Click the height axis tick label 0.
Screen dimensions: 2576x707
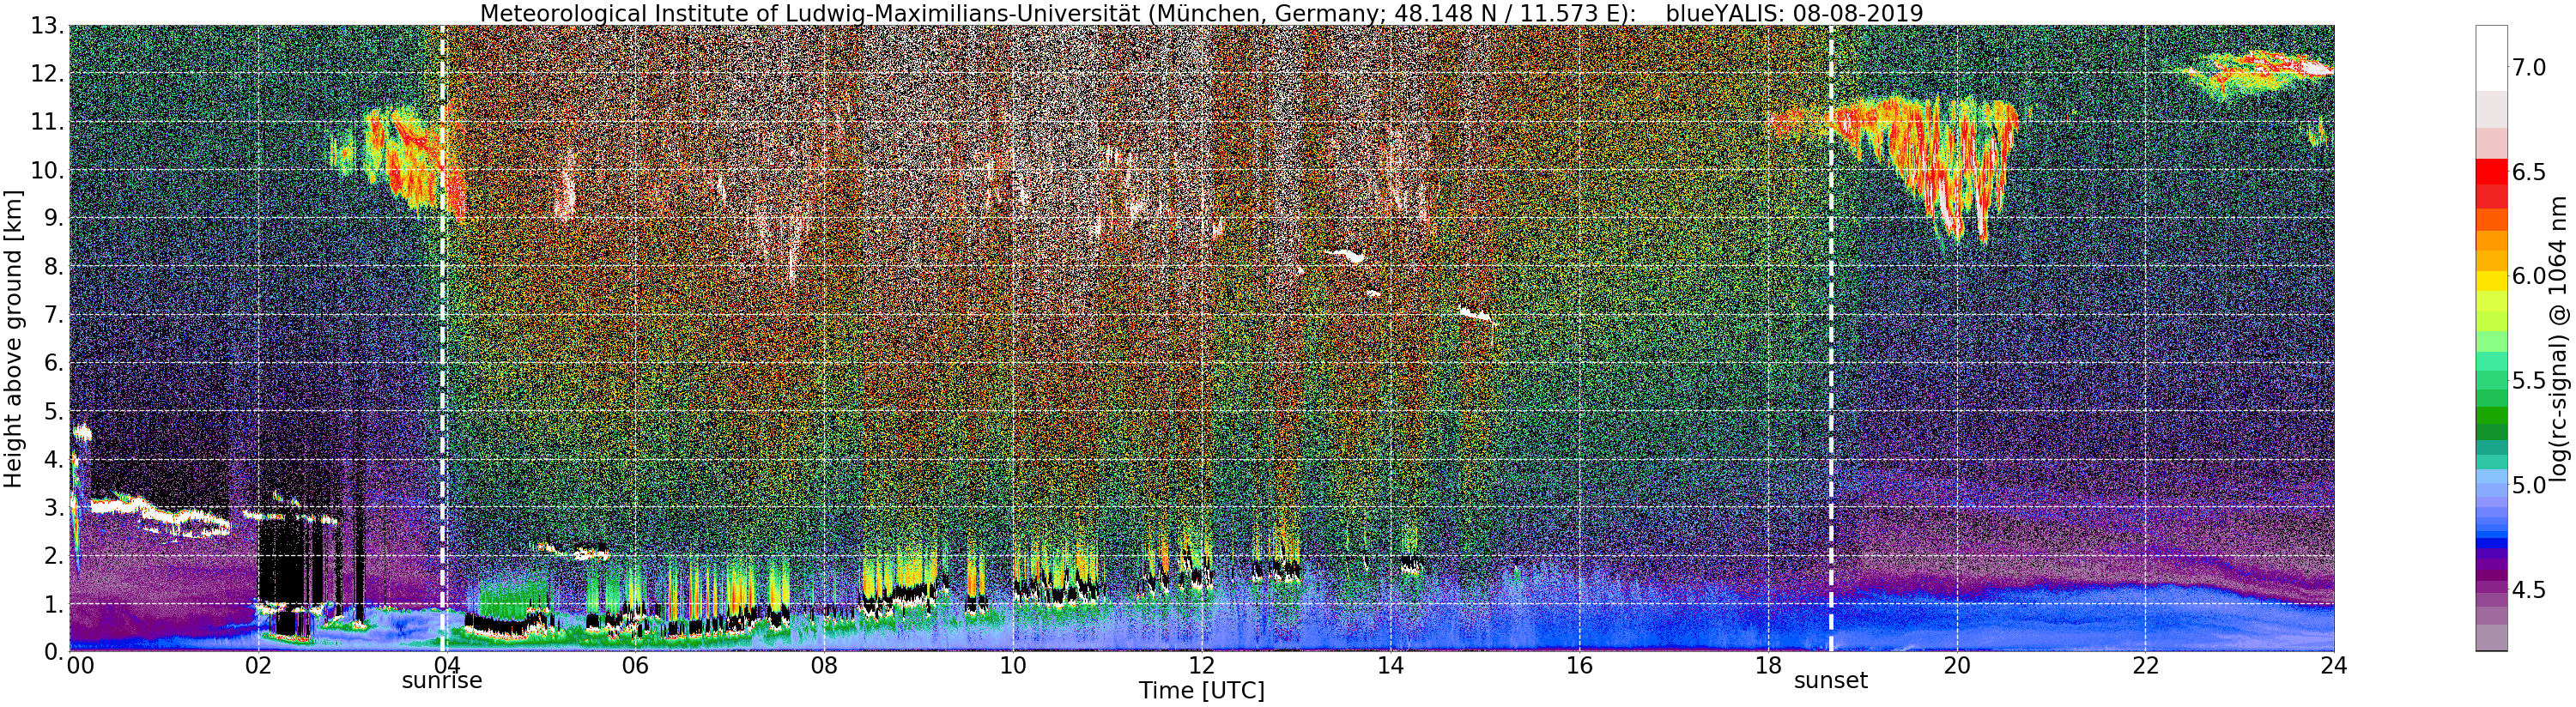pos(53,651)
